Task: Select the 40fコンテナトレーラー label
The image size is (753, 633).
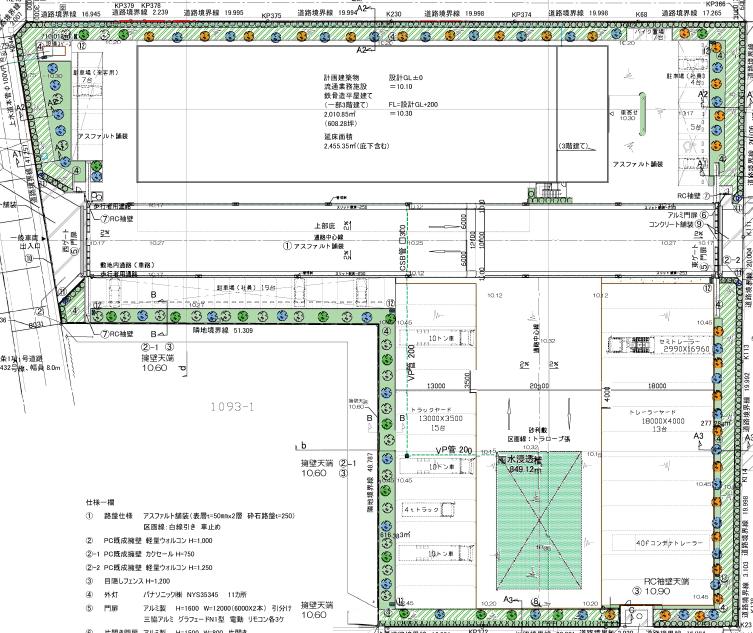Action: [669, 543]
